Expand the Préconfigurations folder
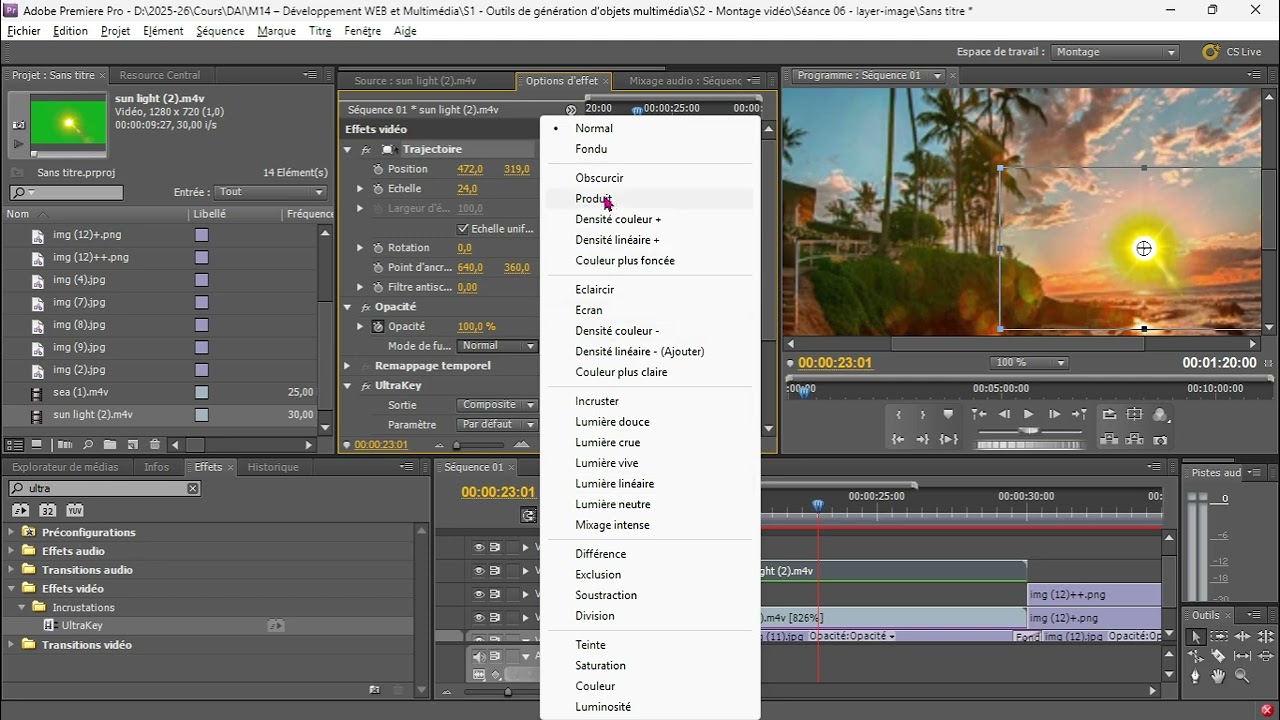Screen dimensions: 1280x720 coord(12,532)
